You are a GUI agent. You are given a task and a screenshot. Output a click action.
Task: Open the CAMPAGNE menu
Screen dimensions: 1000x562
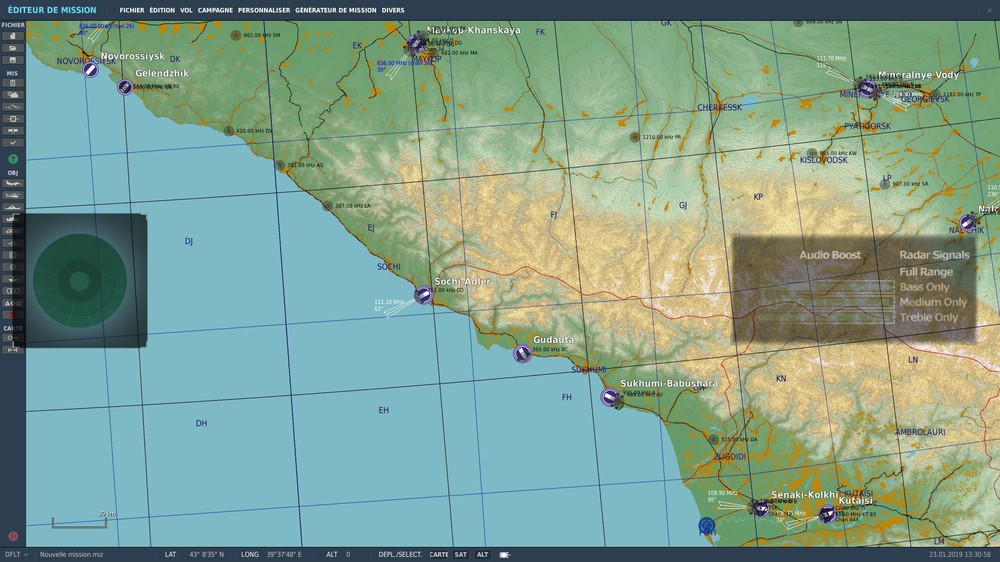point(215,10)
